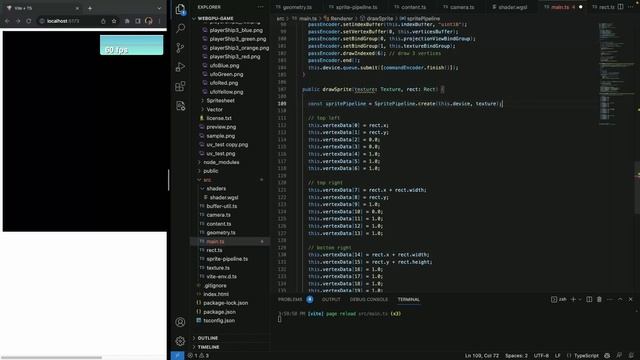The width and height of the screenshot is (640, 360).
Task: Open the Explorer view in activity bar
Action: (x=180, y=9)
